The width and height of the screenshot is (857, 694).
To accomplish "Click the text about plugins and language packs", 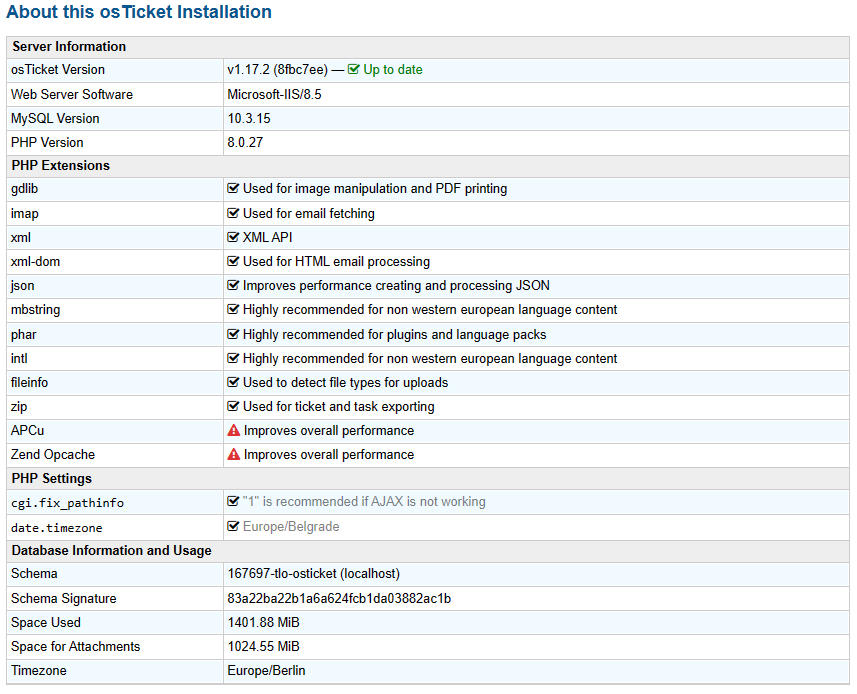I will coord(395,334).
